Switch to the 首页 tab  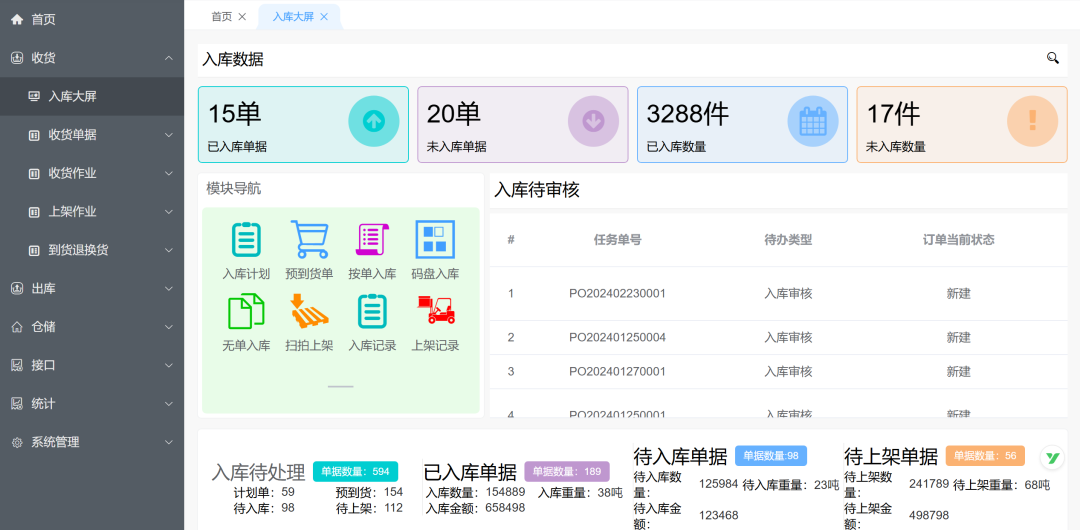221,17
